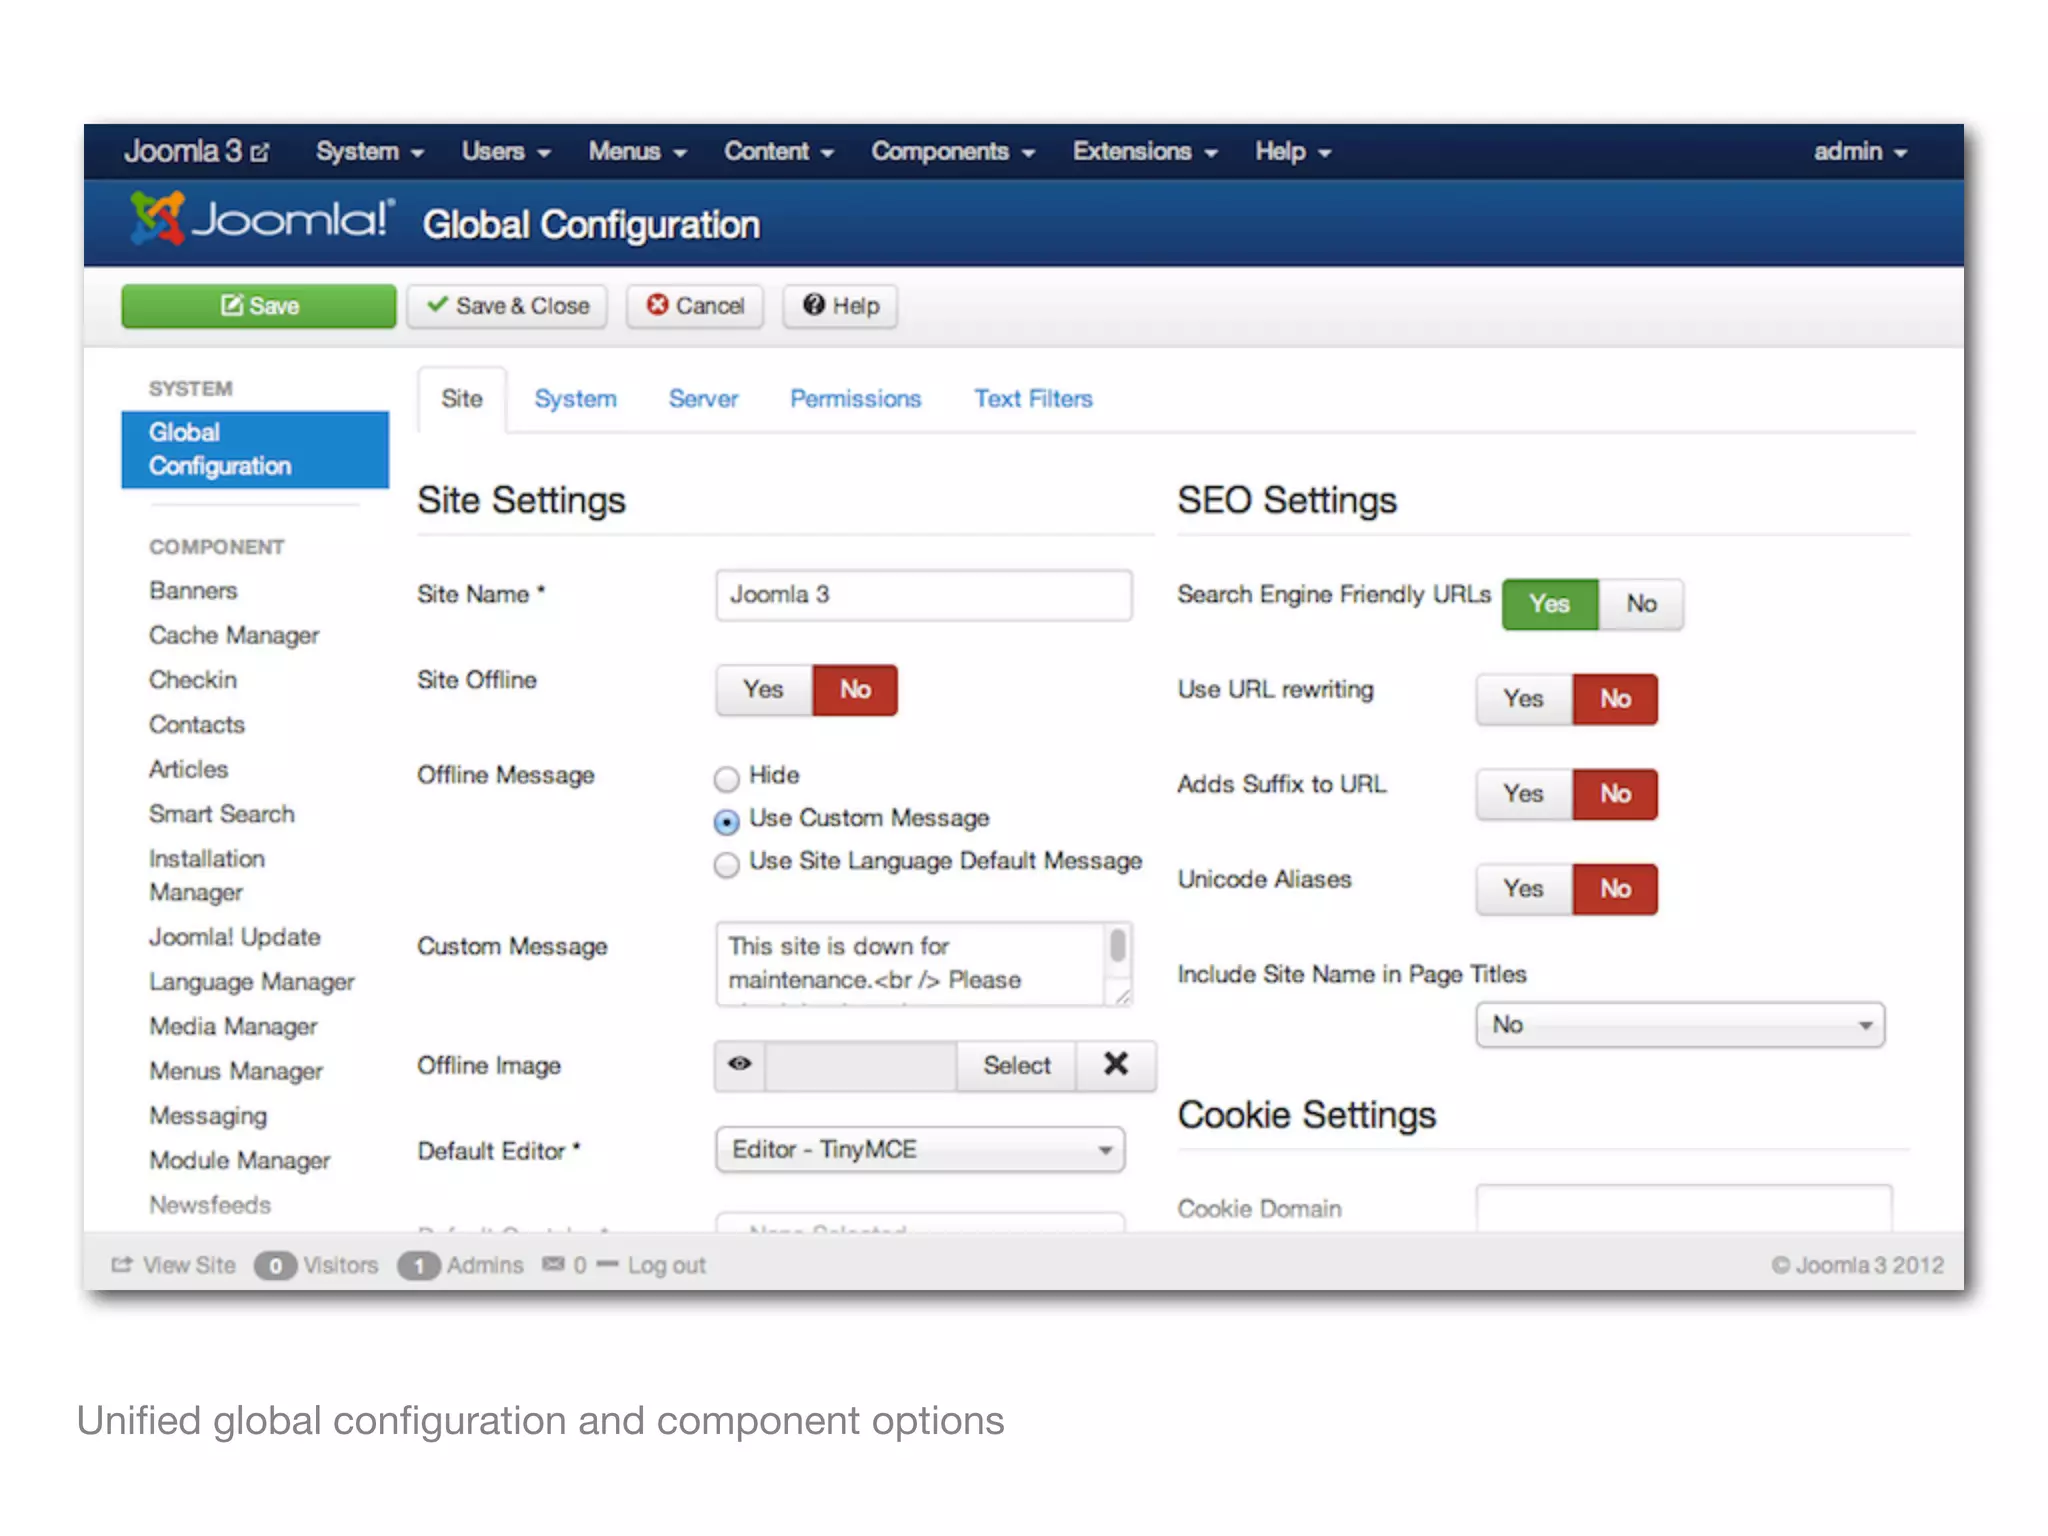
Task: Open Messaging options in sidebar
Action: tap(208, 1116)
